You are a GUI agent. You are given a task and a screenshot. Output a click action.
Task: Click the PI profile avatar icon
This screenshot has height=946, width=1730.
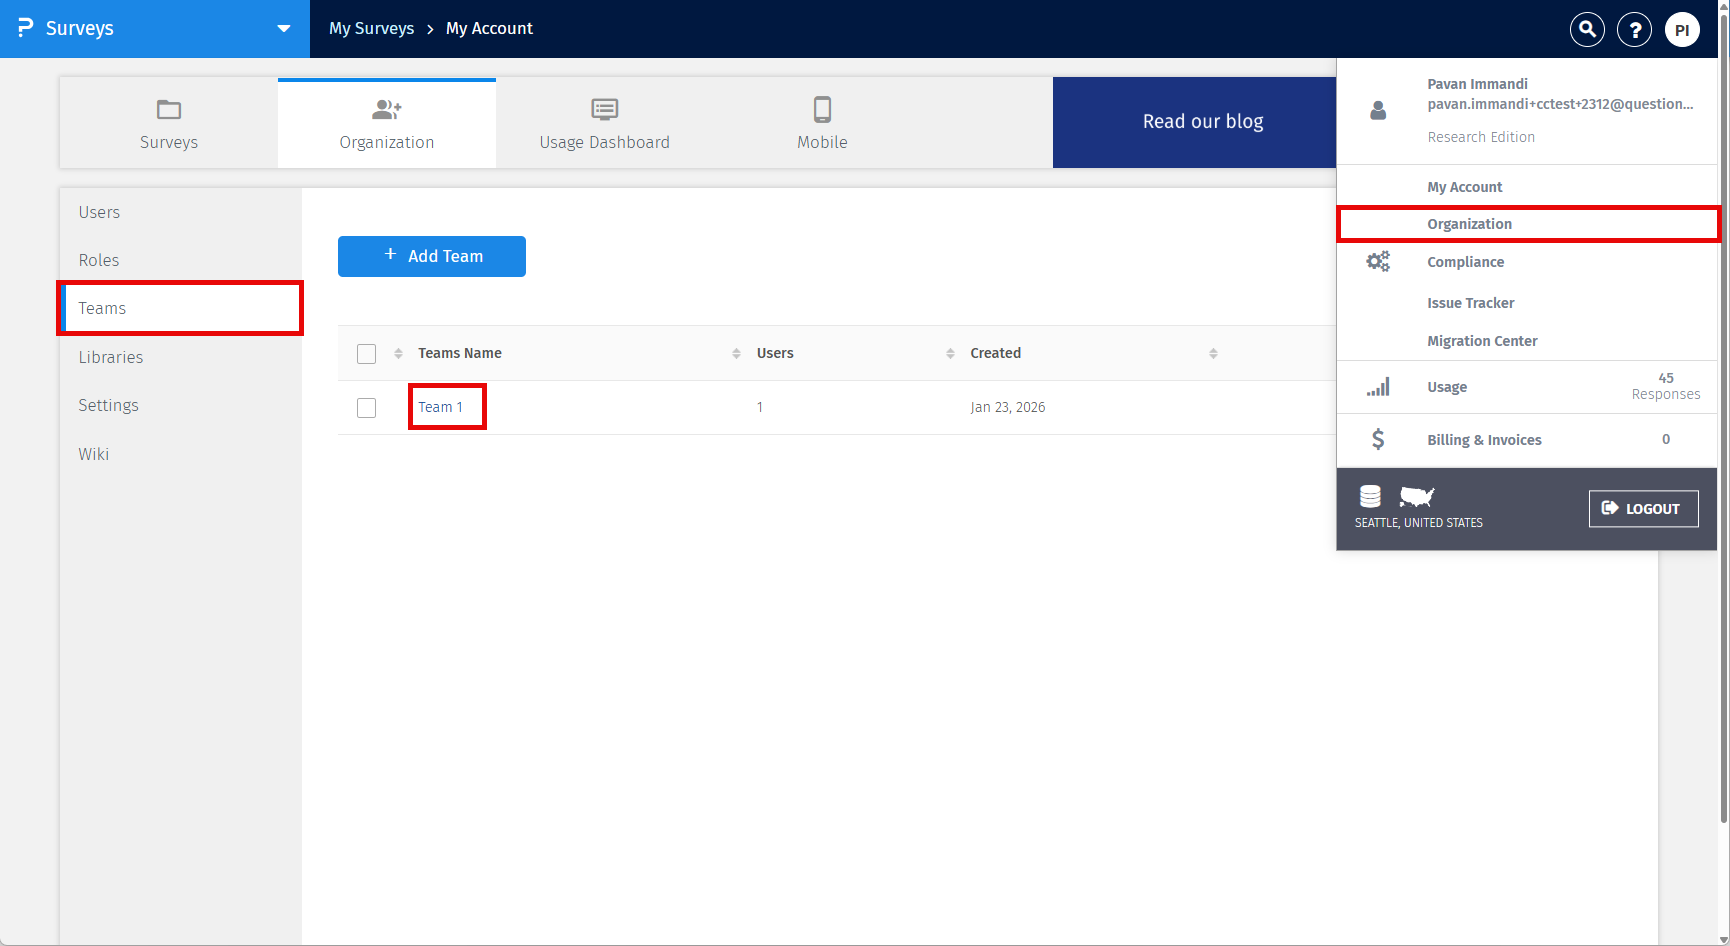[1683, 29]
